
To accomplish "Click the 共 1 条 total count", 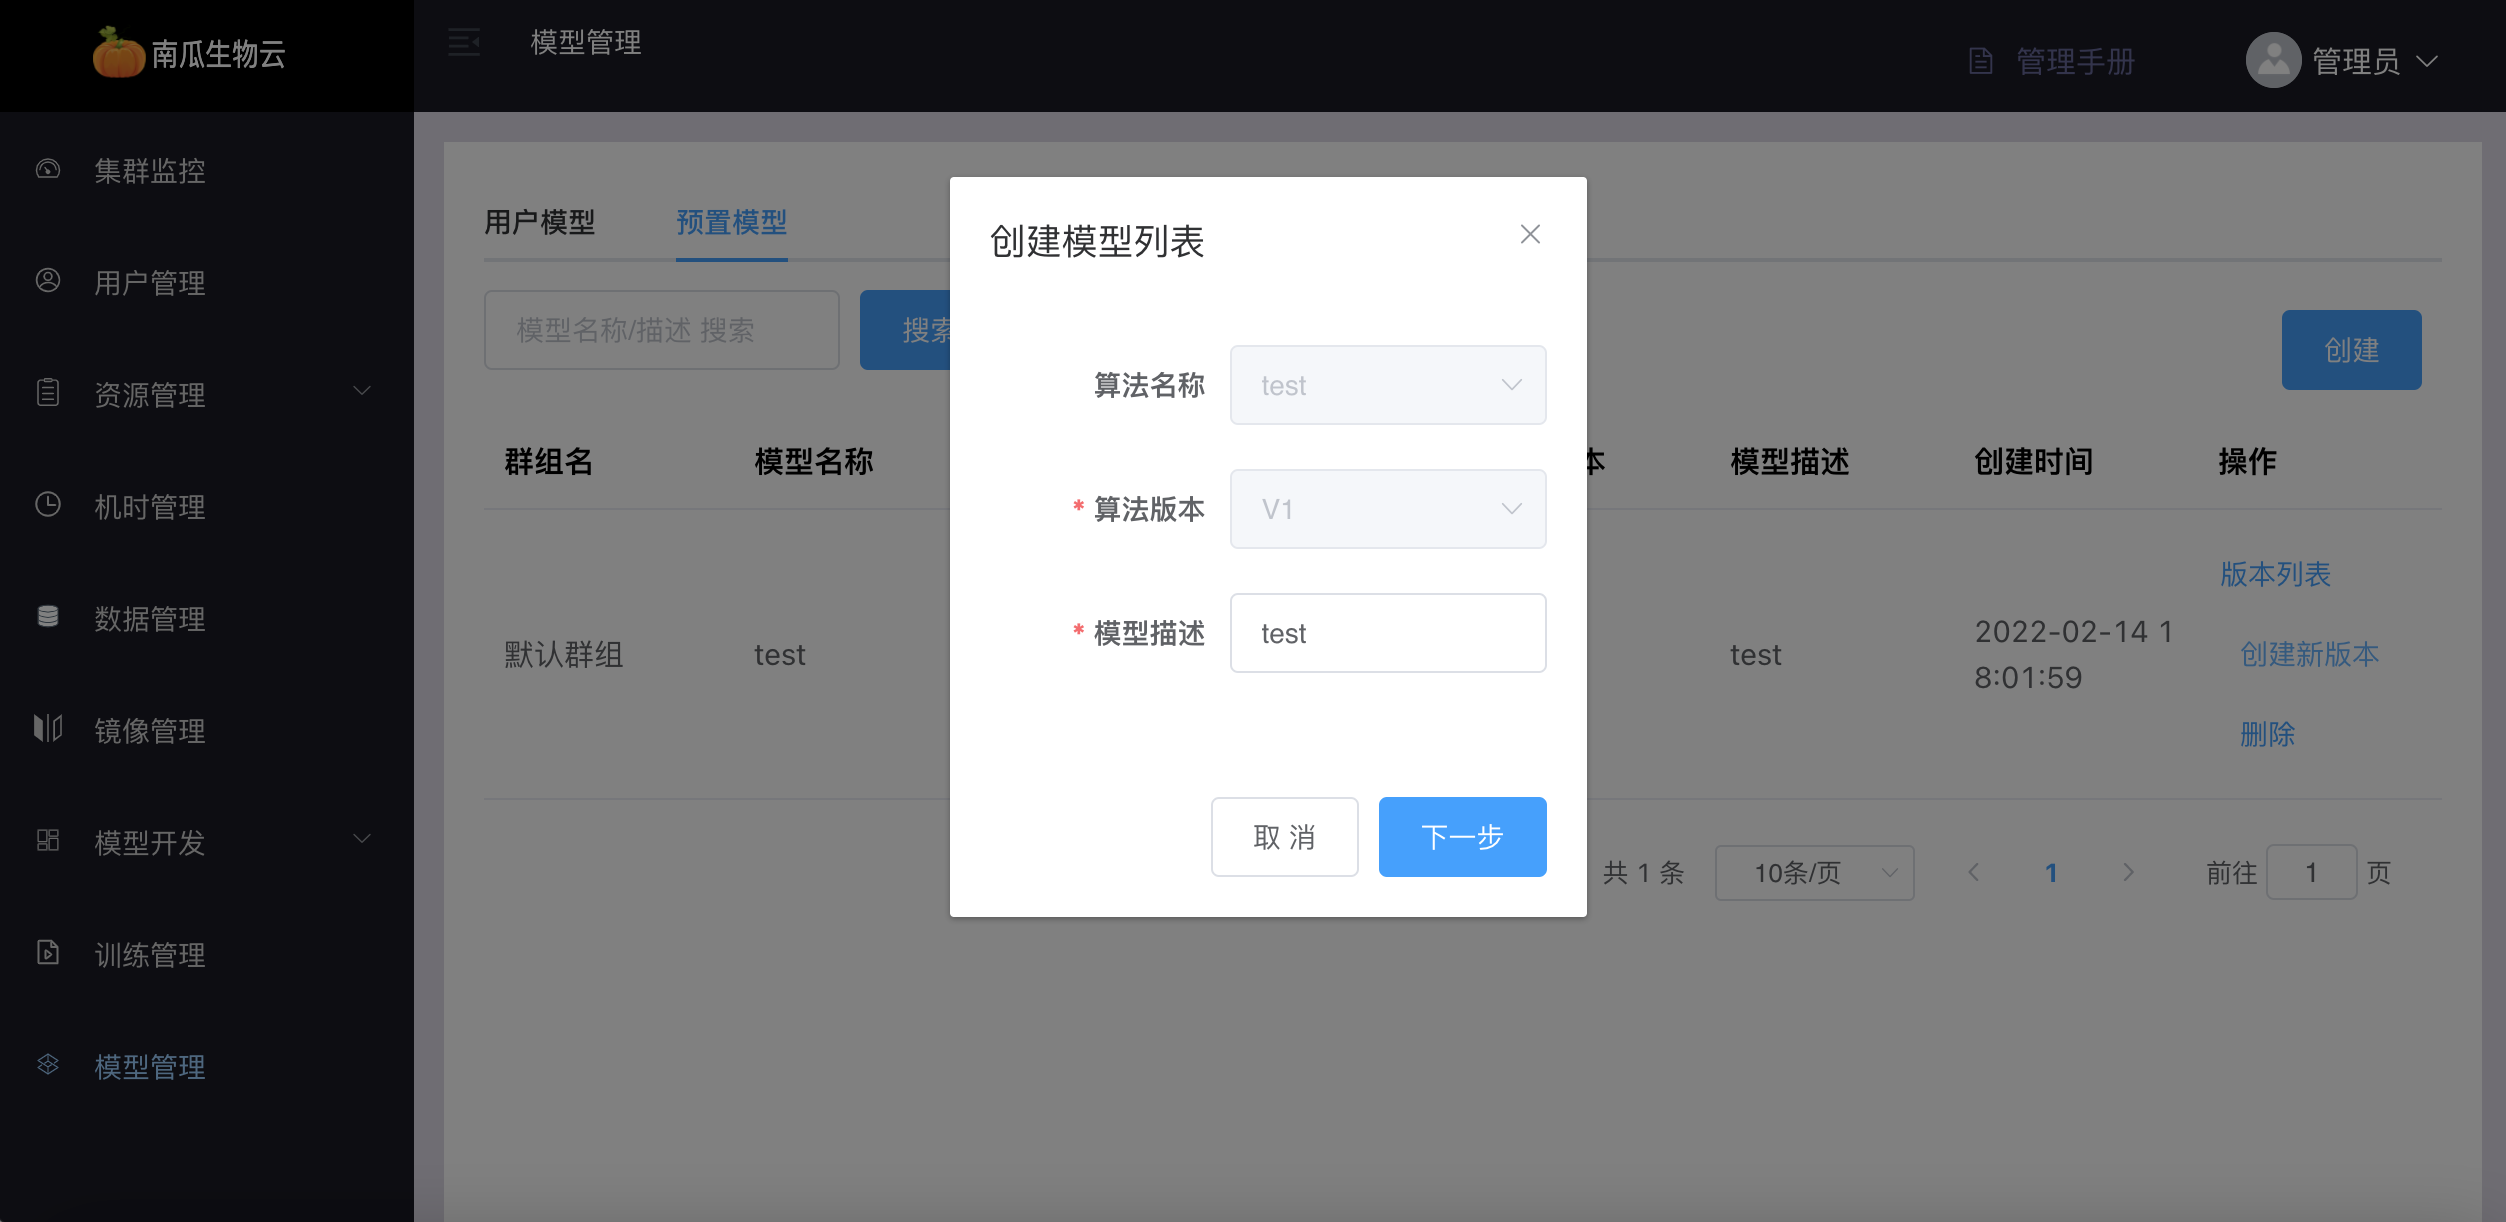I will pyautogui.click(x=1644, y=873).
